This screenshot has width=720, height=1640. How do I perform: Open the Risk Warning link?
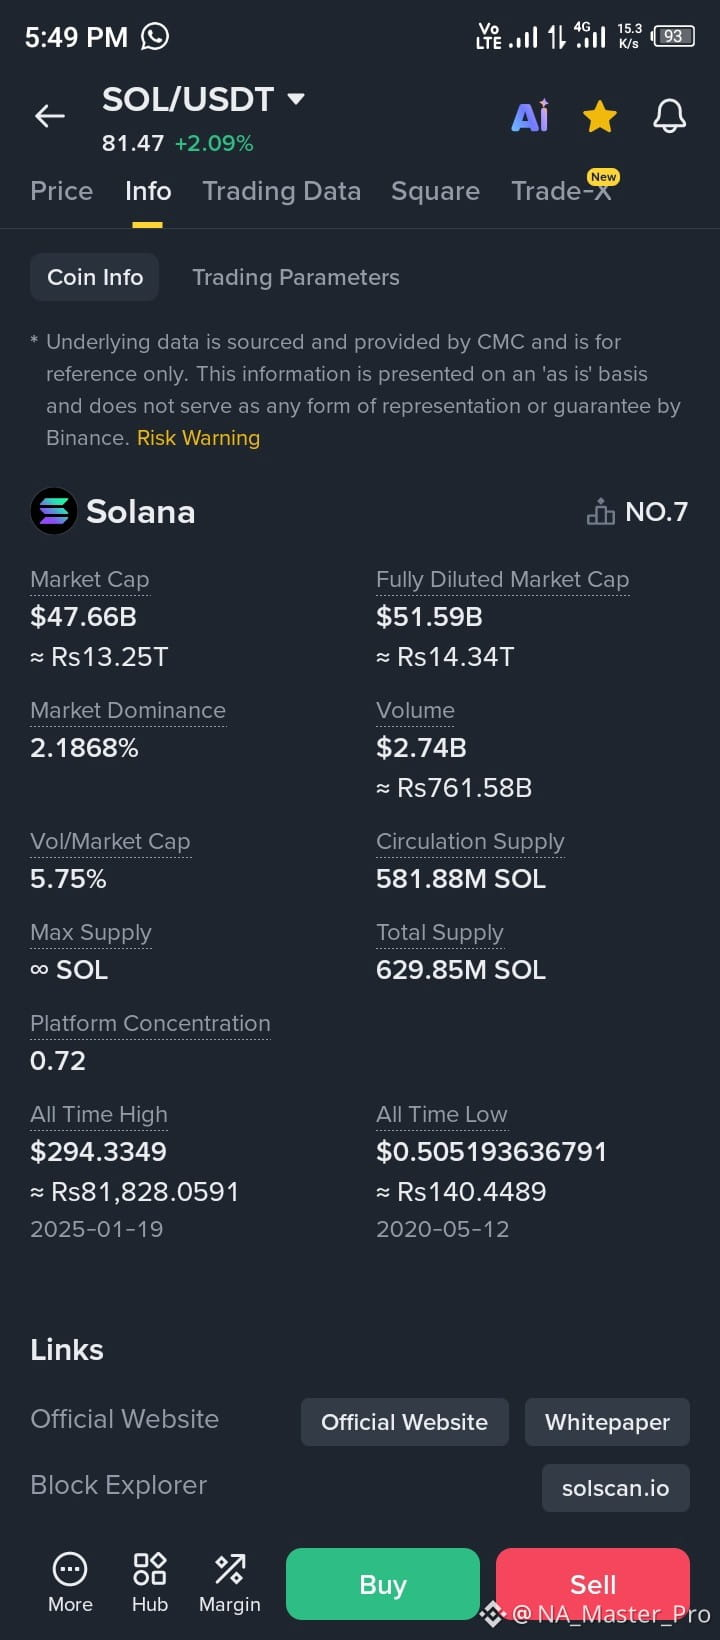[198, 438]
